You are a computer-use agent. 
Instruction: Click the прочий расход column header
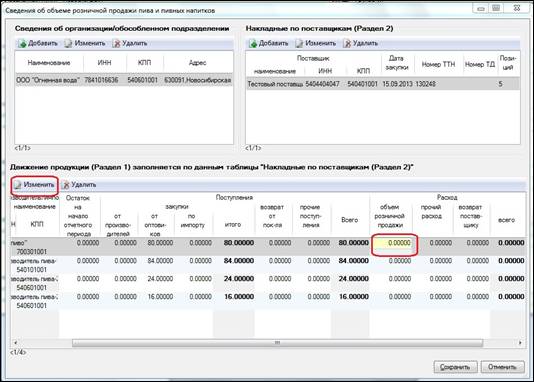pyautogui.click(x=431, y=212)
